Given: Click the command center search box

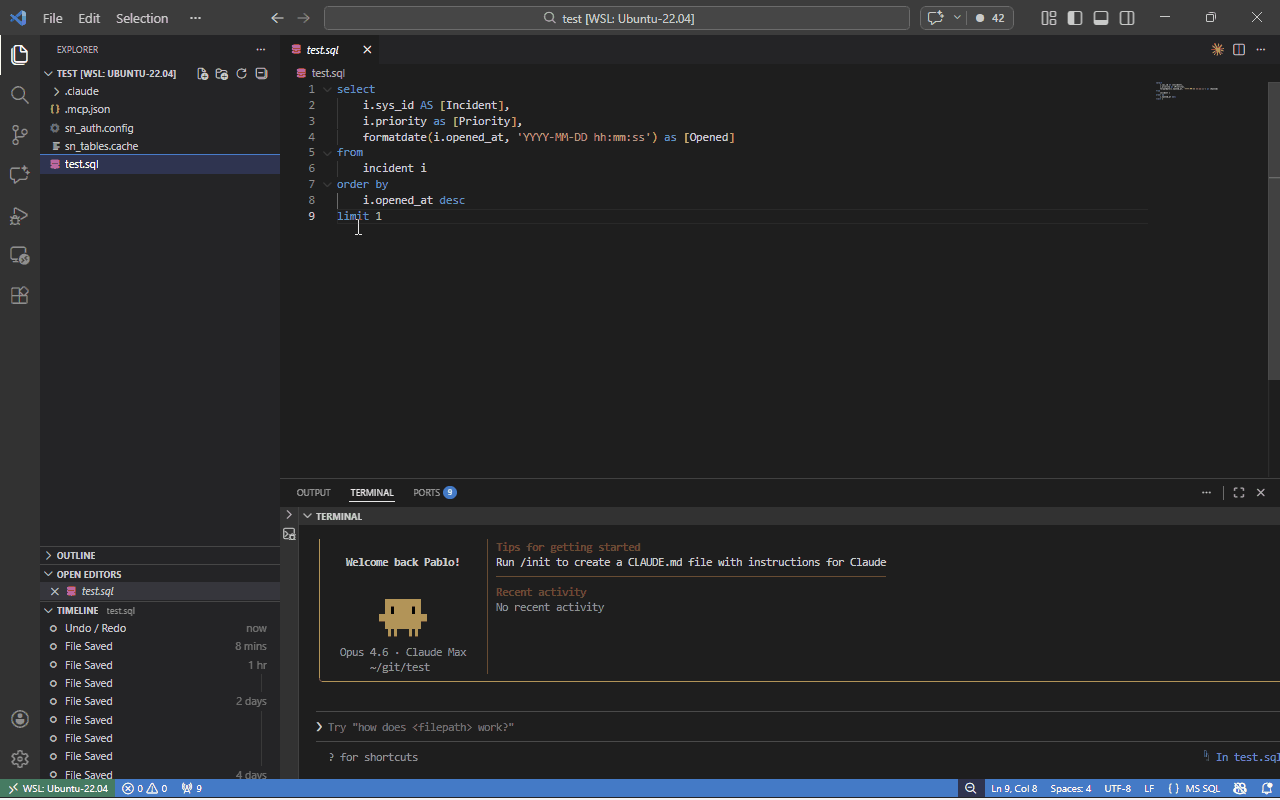Looking at the screenshot, I should [x=617, y=18].
